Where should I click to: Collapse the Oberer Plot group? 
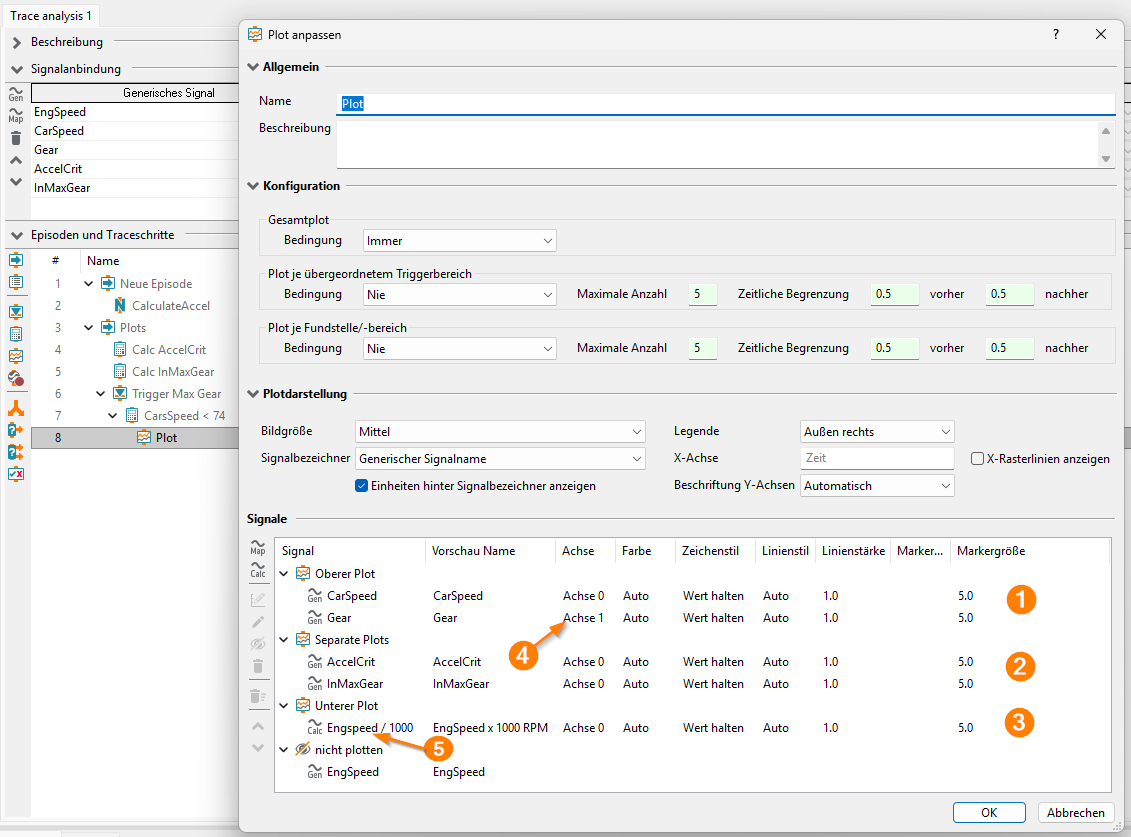284,574
